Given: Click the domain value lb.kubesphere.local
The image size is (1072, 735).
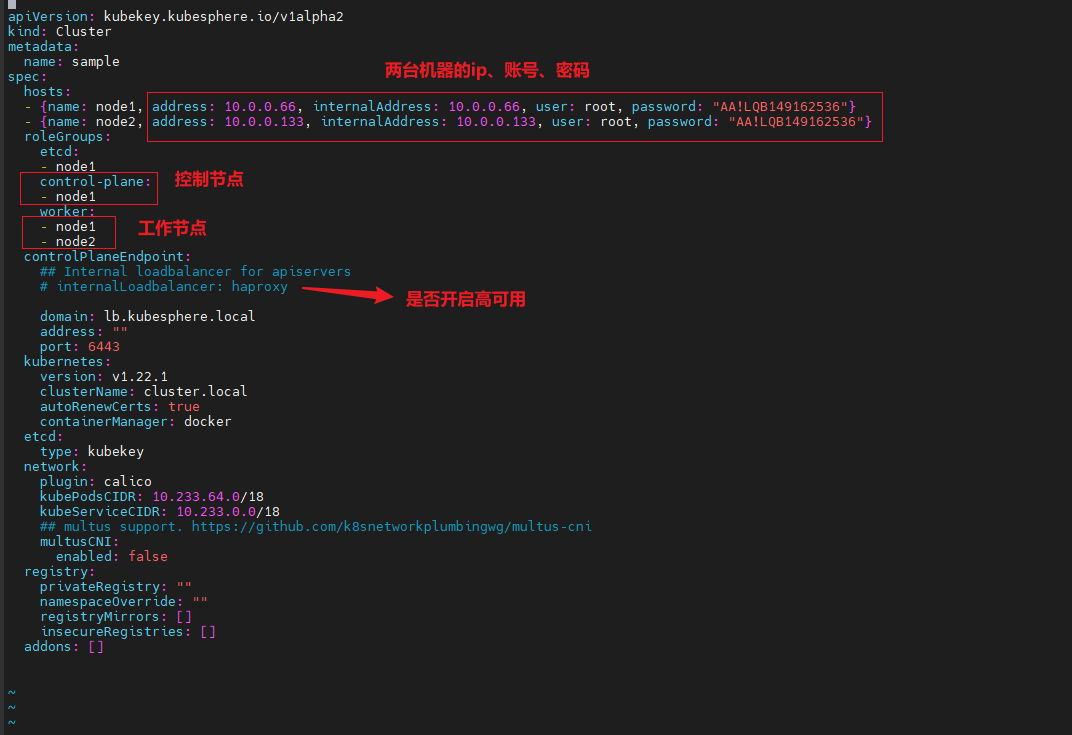Looking at the screenshot, I should click(179, 317).
